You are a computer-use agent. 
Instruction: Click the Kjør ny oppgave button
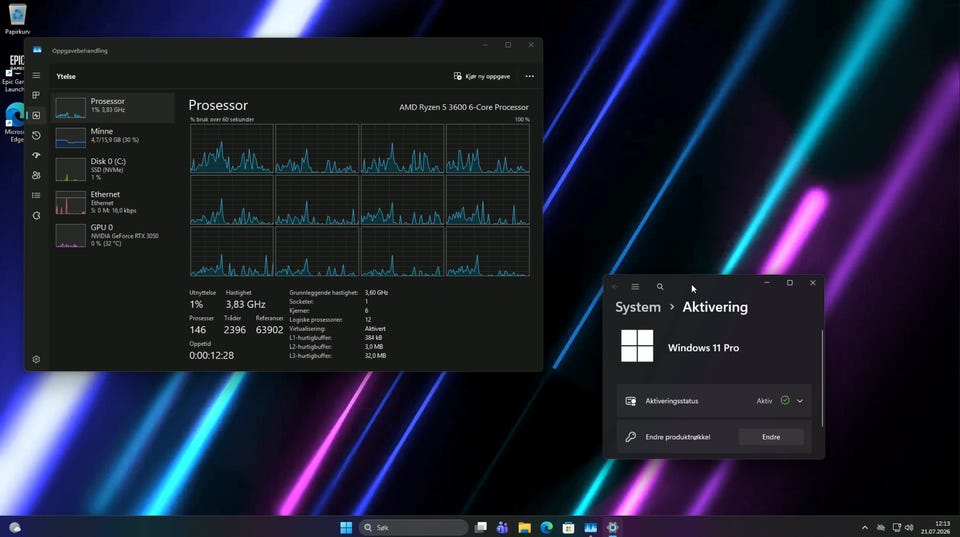click(x=482, y=77)
